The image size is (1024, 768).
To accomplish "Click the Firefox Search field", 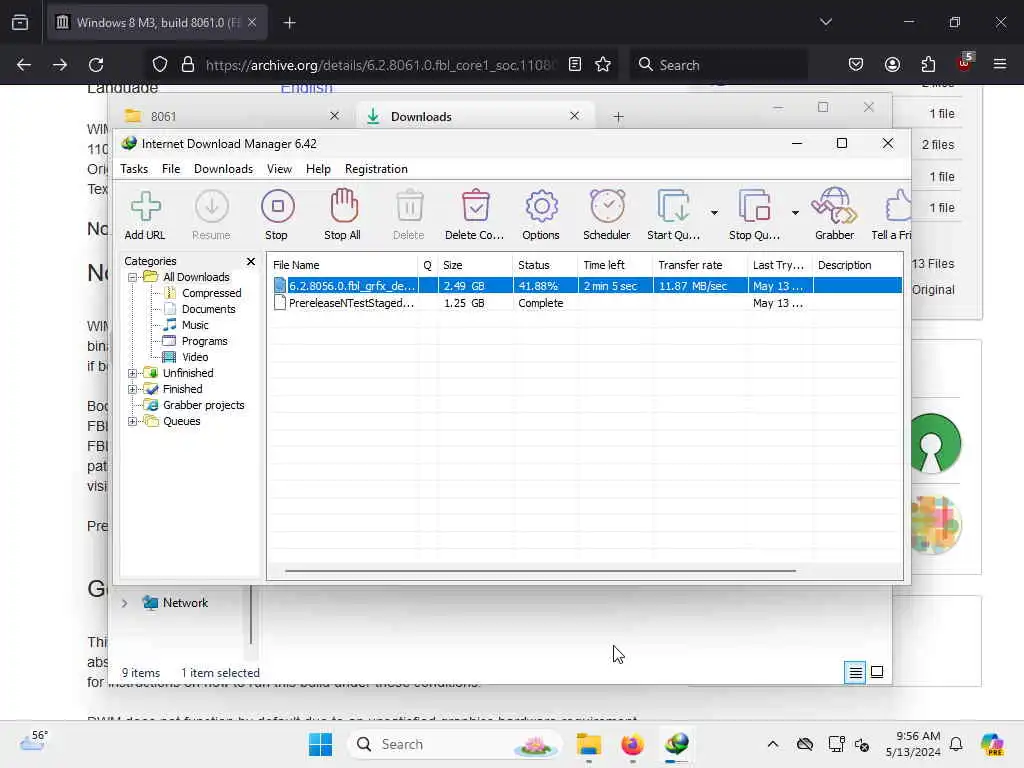I will (x=718, y=65).
